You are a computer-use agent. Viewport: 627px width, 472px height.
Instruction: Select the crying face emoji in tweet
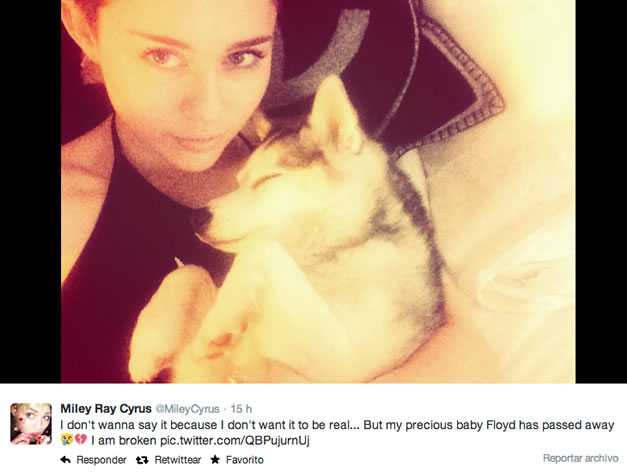click(x=66, y=440)
